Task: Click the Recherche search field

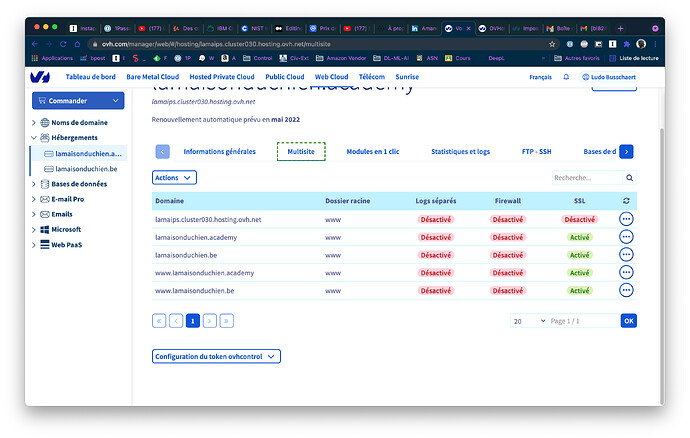Action: [587, 178]
